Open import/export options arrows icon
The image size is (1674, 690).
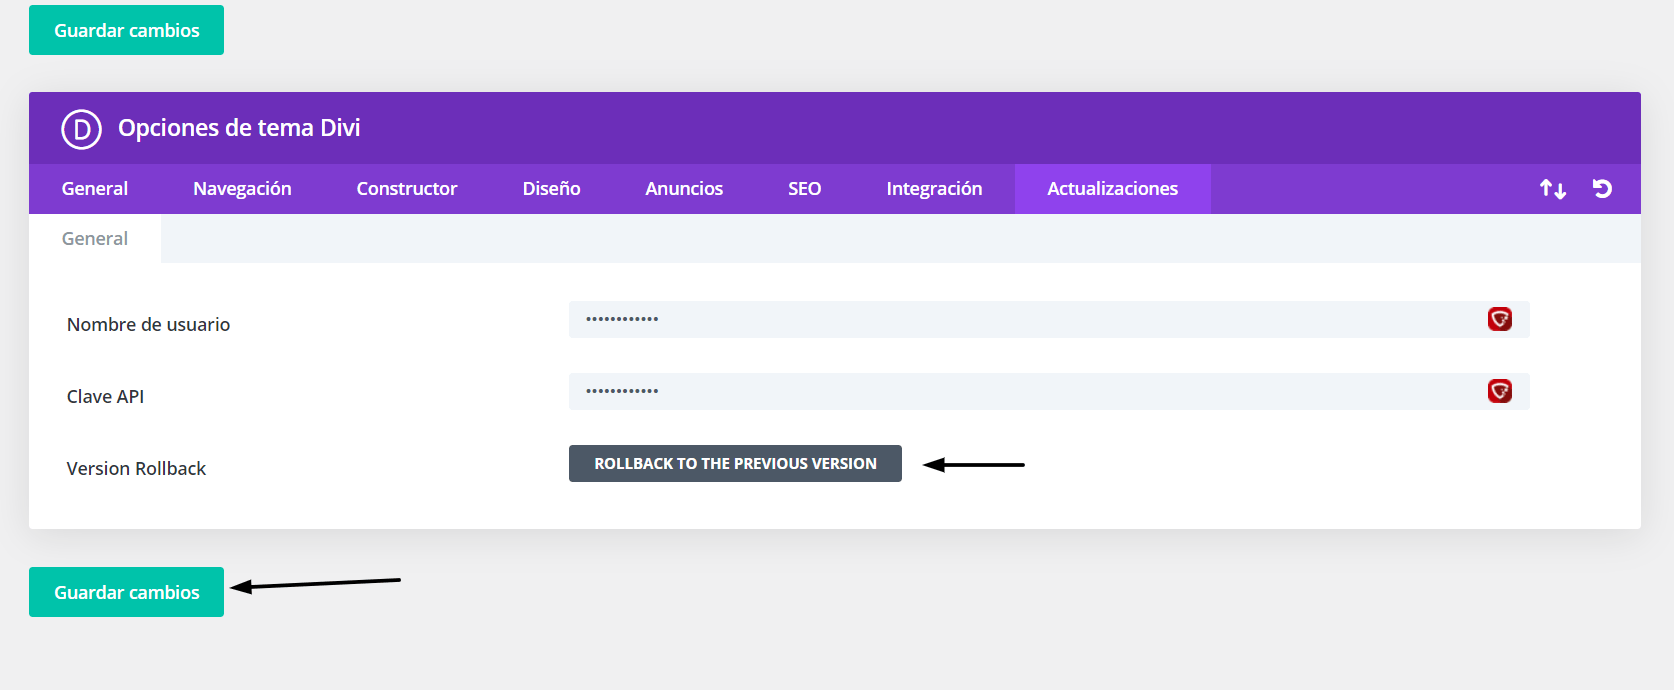pos(1552,189)
